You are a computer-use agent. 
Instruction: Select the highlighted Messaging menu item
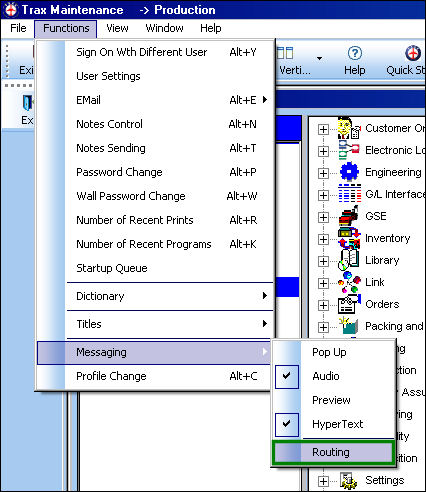pos(154,353)
